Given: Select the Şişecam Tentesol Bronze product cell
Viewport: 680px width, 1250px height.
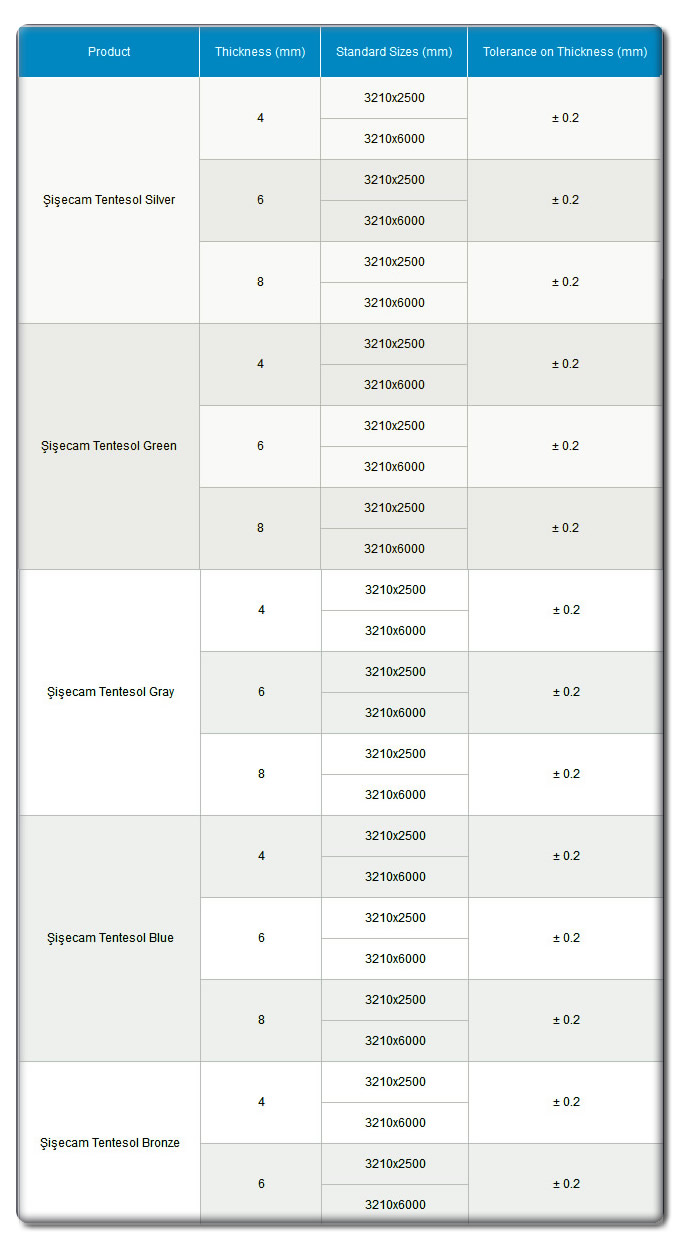Looking at the screenshot, I should (x=110, y=1143).
